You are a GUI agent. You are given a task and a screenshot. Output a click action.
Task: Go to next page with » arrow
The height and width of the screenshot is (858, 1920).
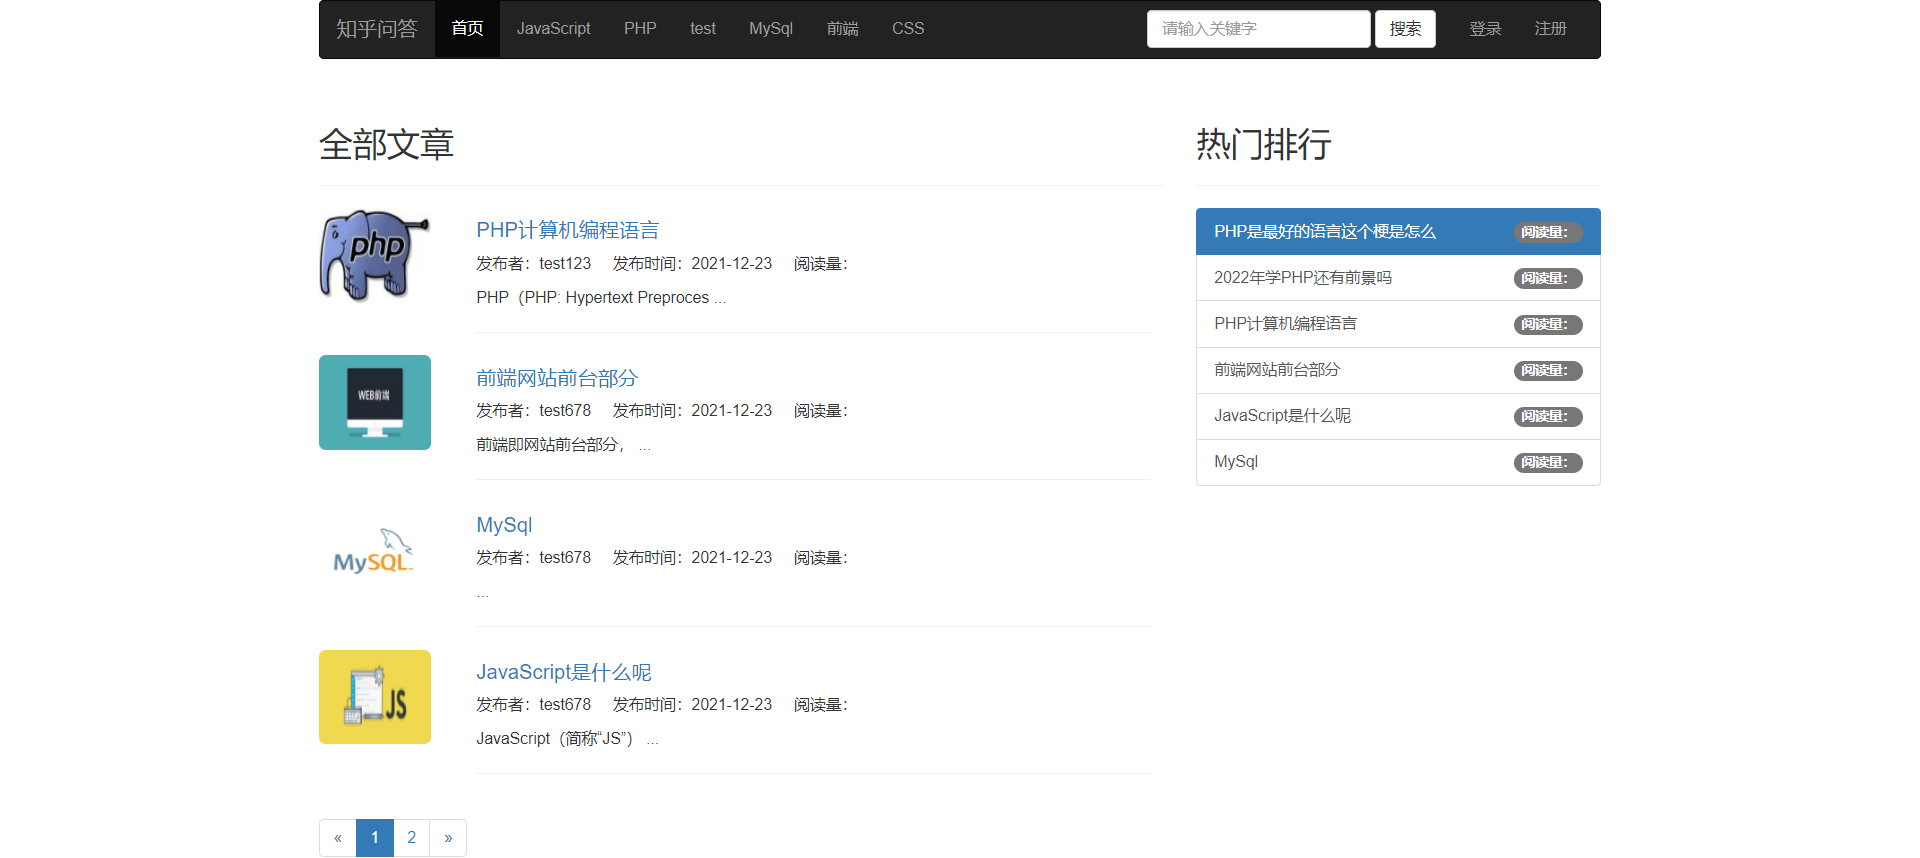[x=448, y=838]
